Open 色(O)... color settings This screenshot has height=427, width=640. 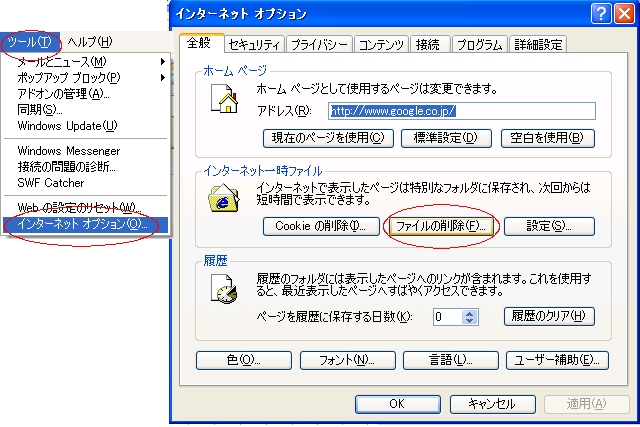click(244, 360)
